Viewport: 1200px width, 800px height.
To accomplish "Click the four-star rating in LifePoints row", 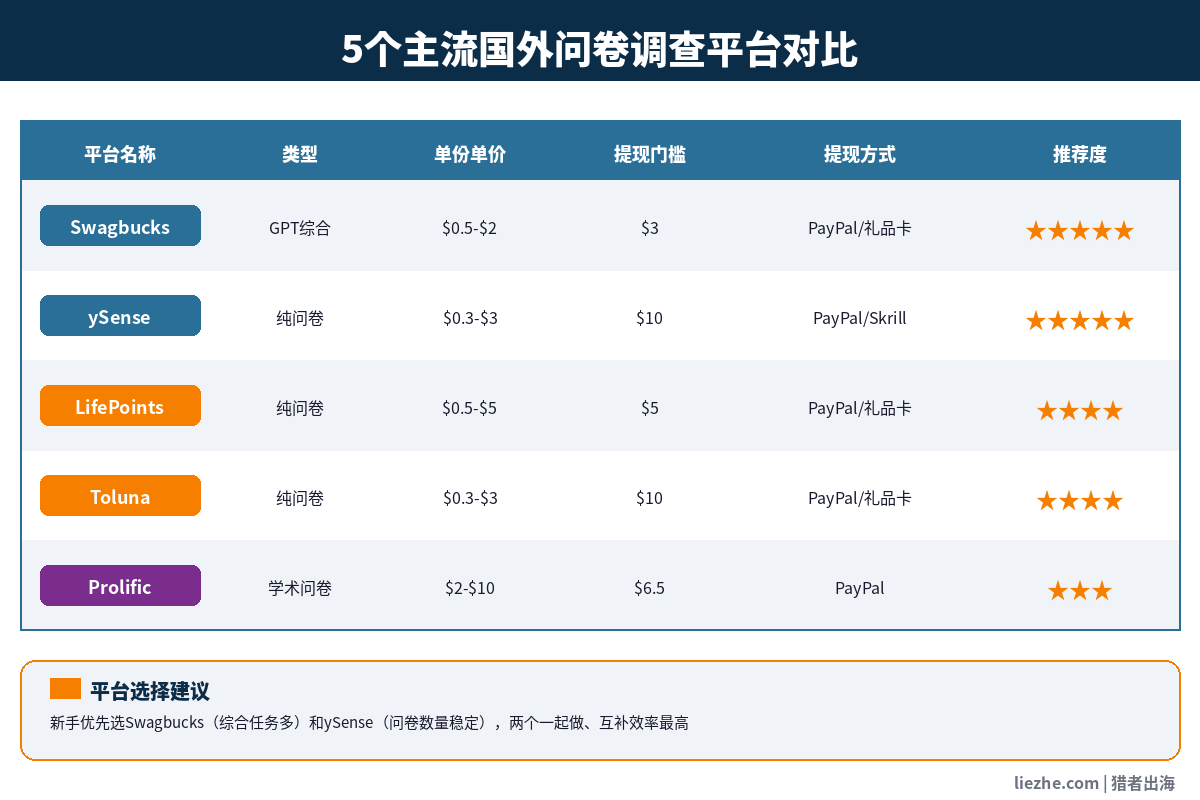I will pos(1080,411).
